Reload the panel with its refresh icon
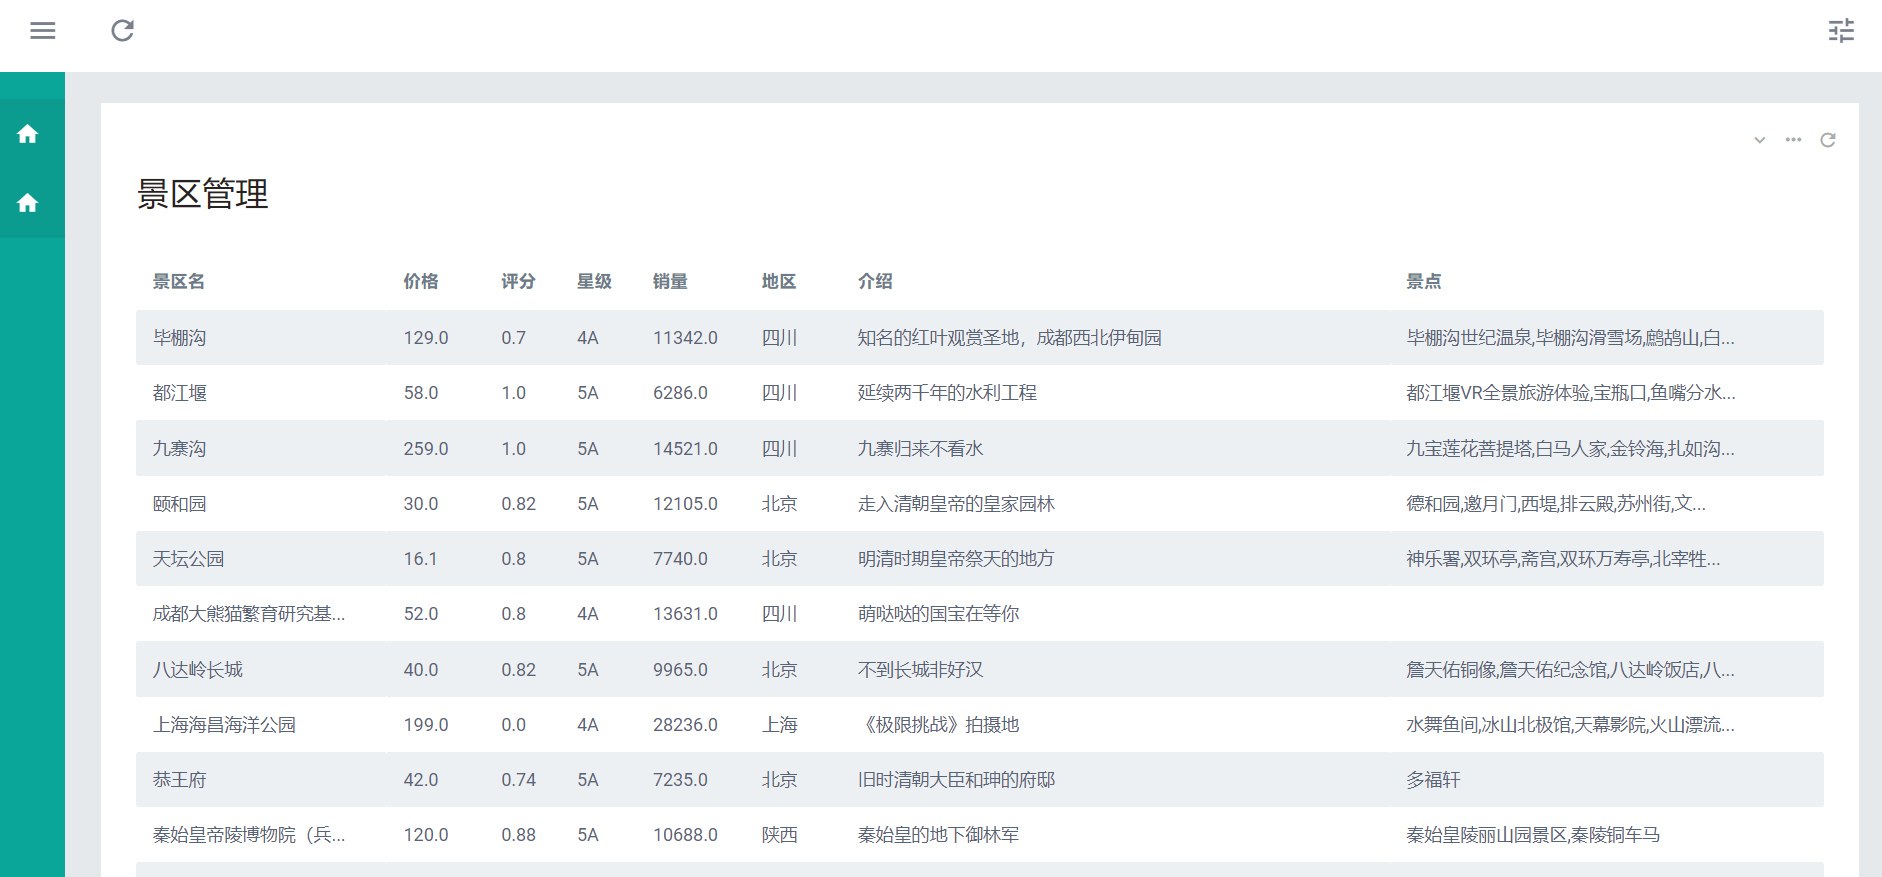This screenshot has width=1882, height=877. click(1828, 140)
